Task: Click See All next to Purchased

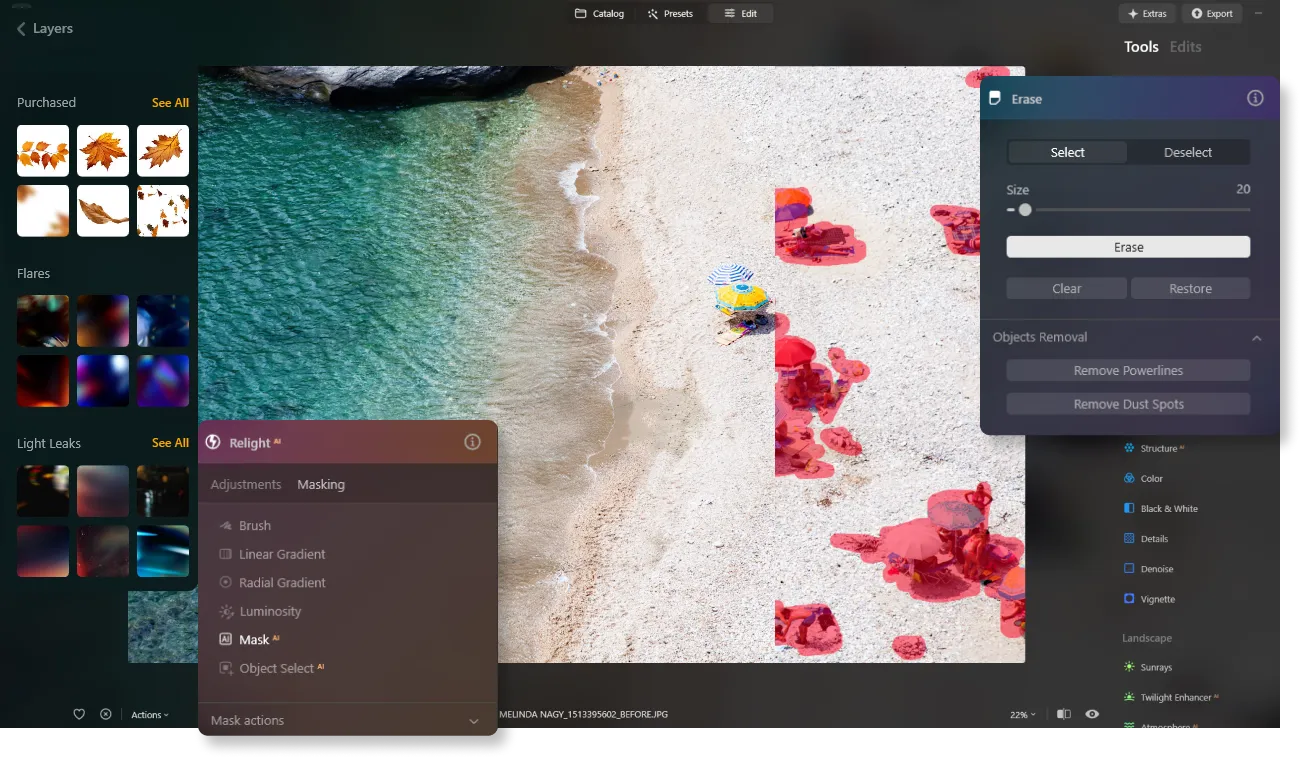Action: point(170,103)
